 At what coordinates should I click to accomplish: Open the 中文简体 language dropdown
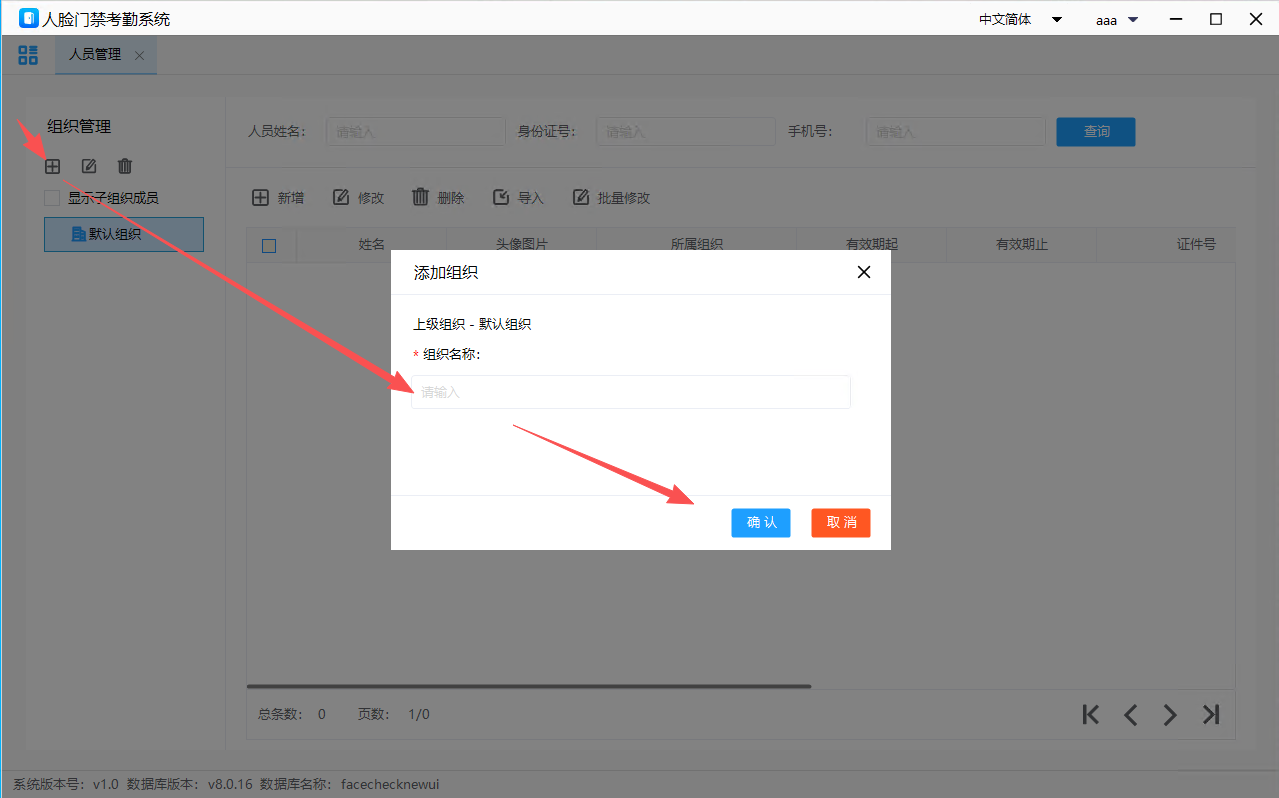pos(1020,19)
